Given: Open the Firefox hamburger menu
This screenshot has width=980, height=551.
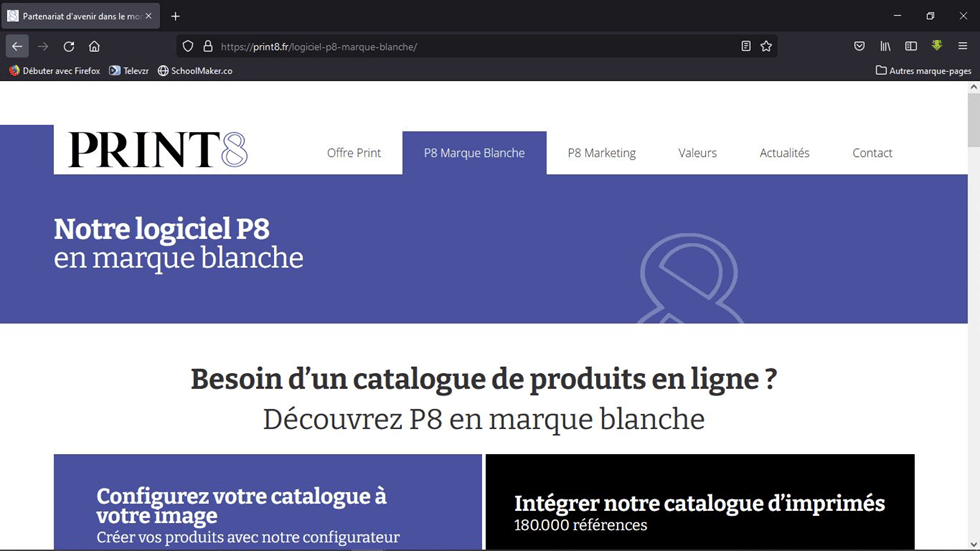Looking at the screenshot, I should point(962,46).
